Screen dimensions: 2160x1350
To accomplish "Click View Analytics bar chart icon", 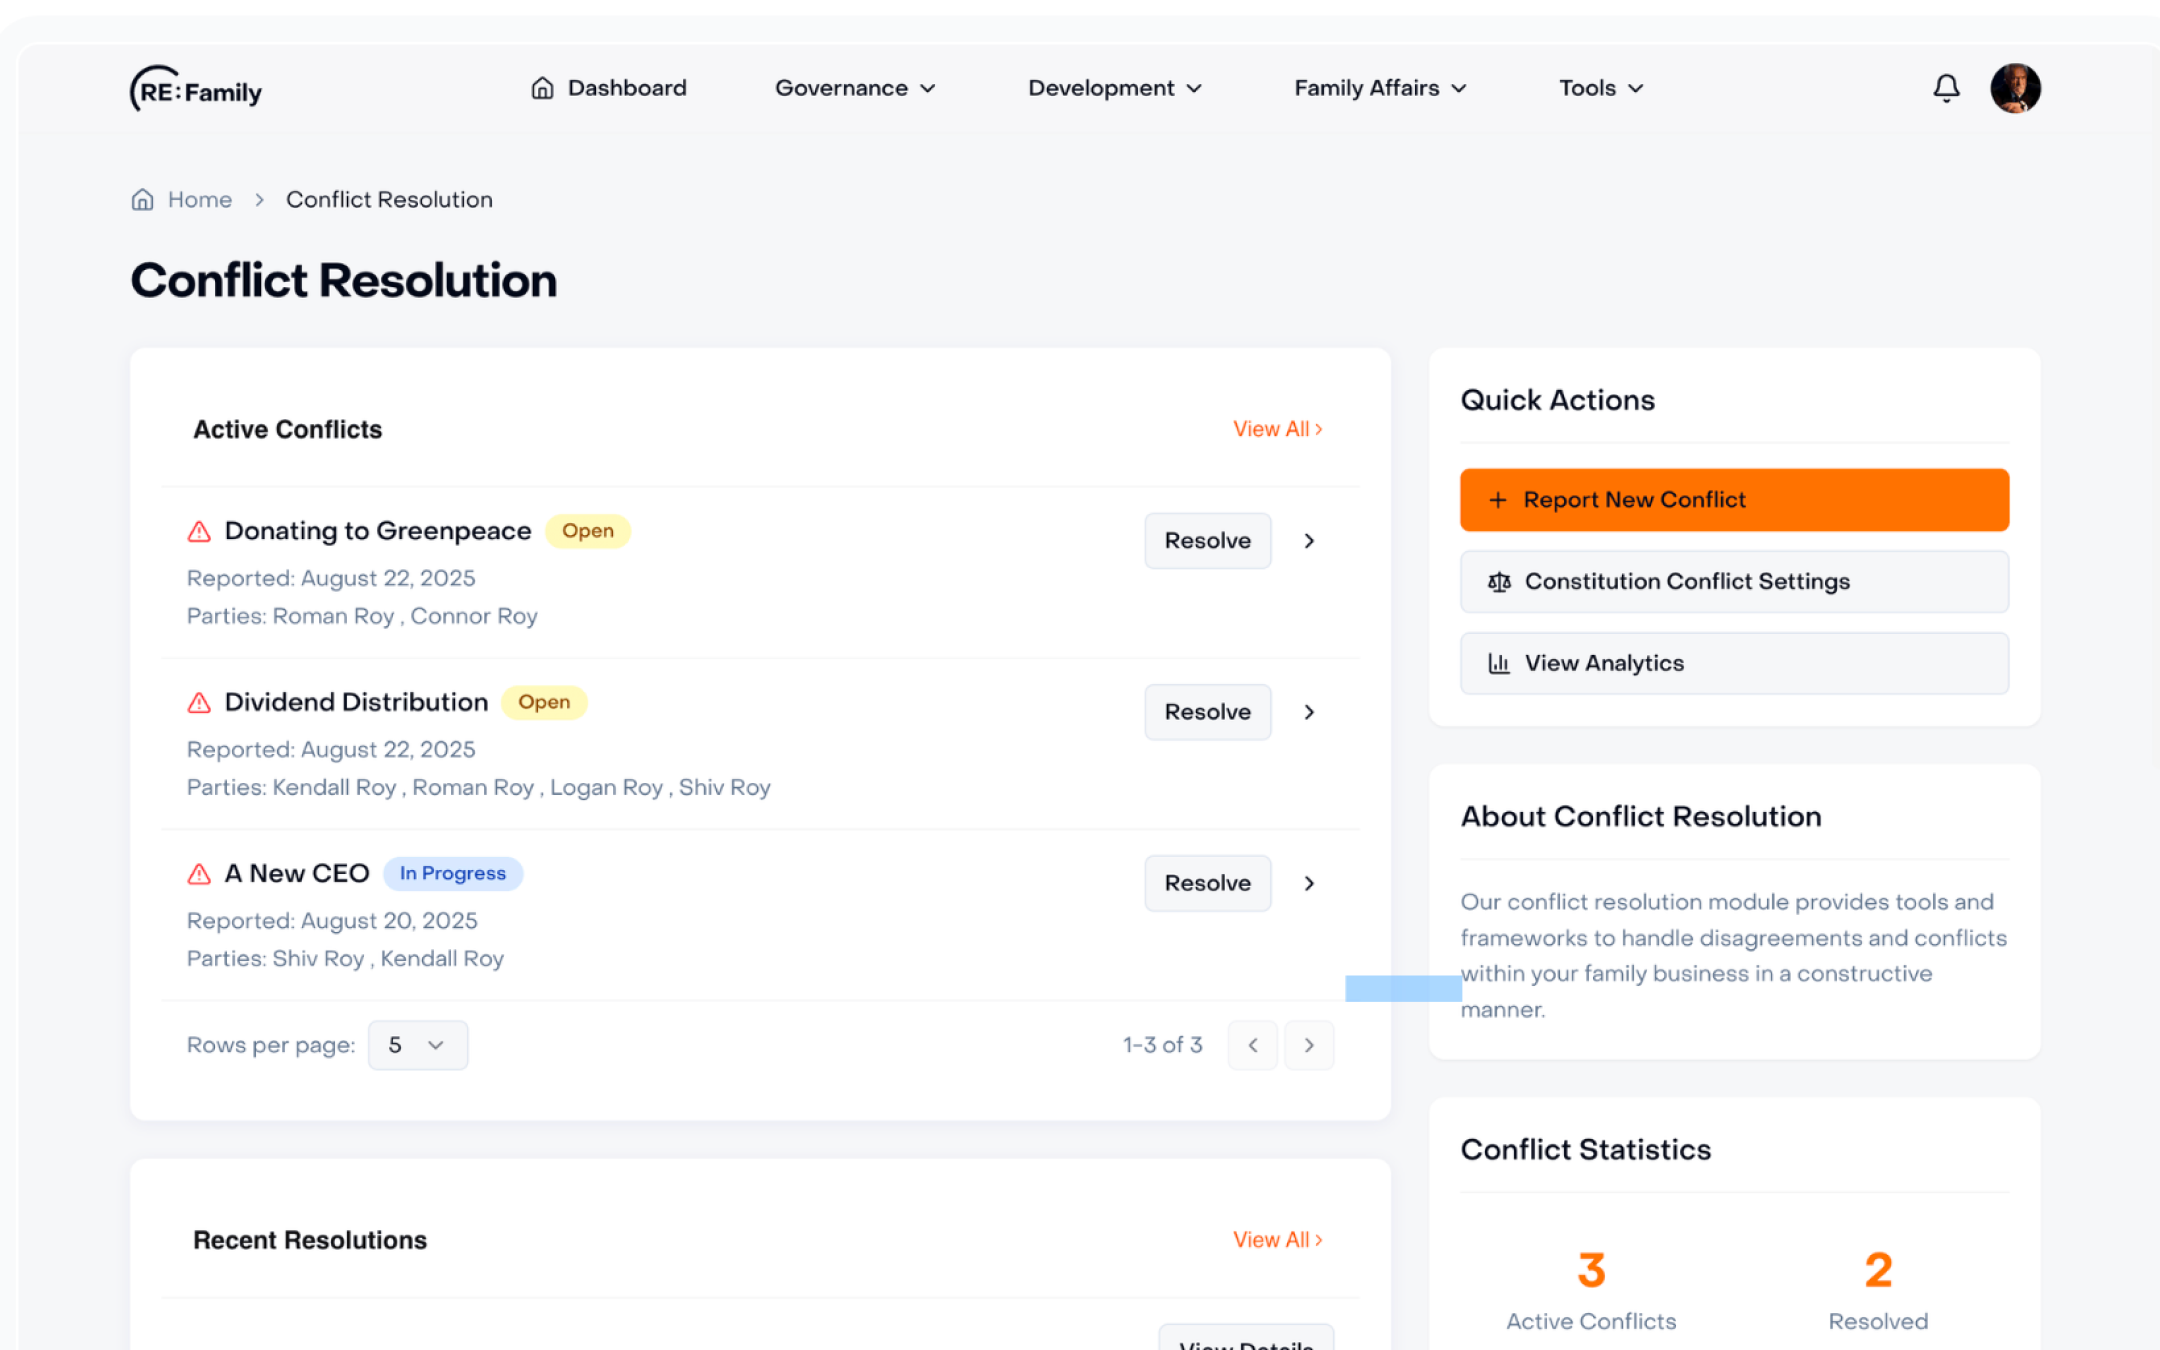I will (1498, 664).
